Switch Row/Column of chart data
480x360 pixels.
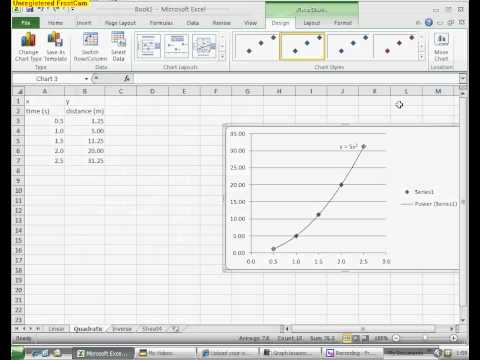click(90, 47)
